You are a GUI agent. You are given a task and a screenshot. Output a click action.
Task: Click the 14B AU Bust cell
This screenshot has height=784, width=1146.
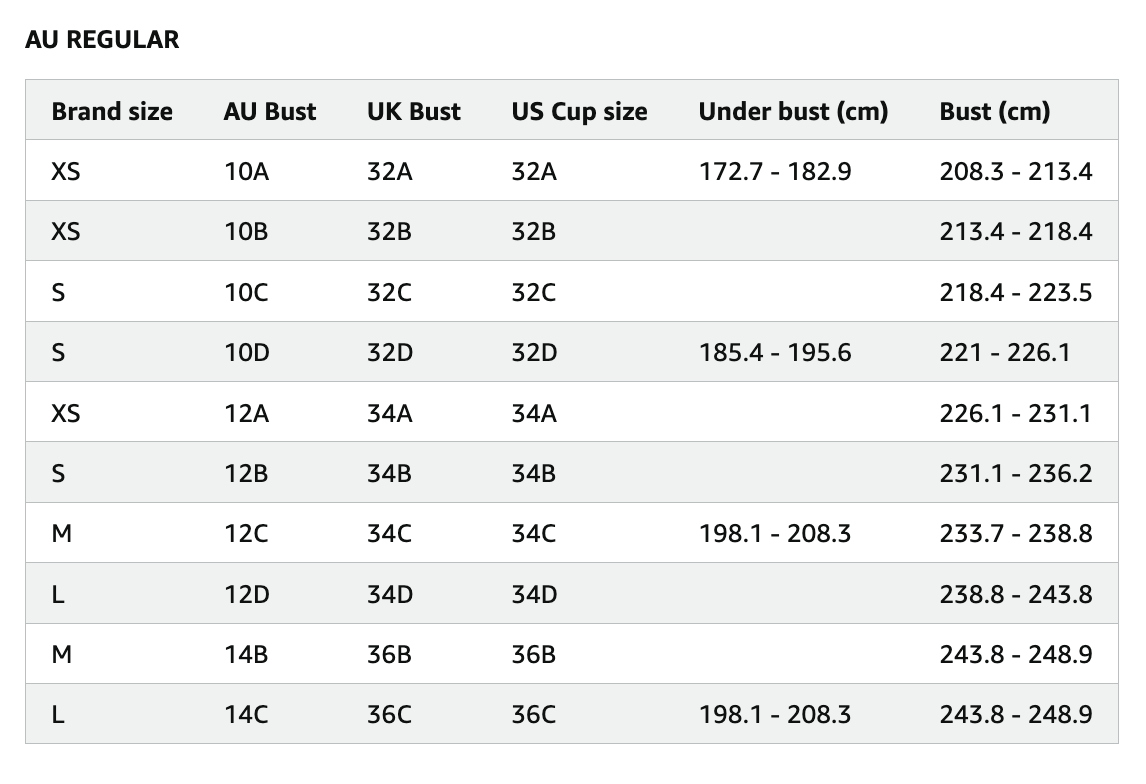click(x=246, y=654)
